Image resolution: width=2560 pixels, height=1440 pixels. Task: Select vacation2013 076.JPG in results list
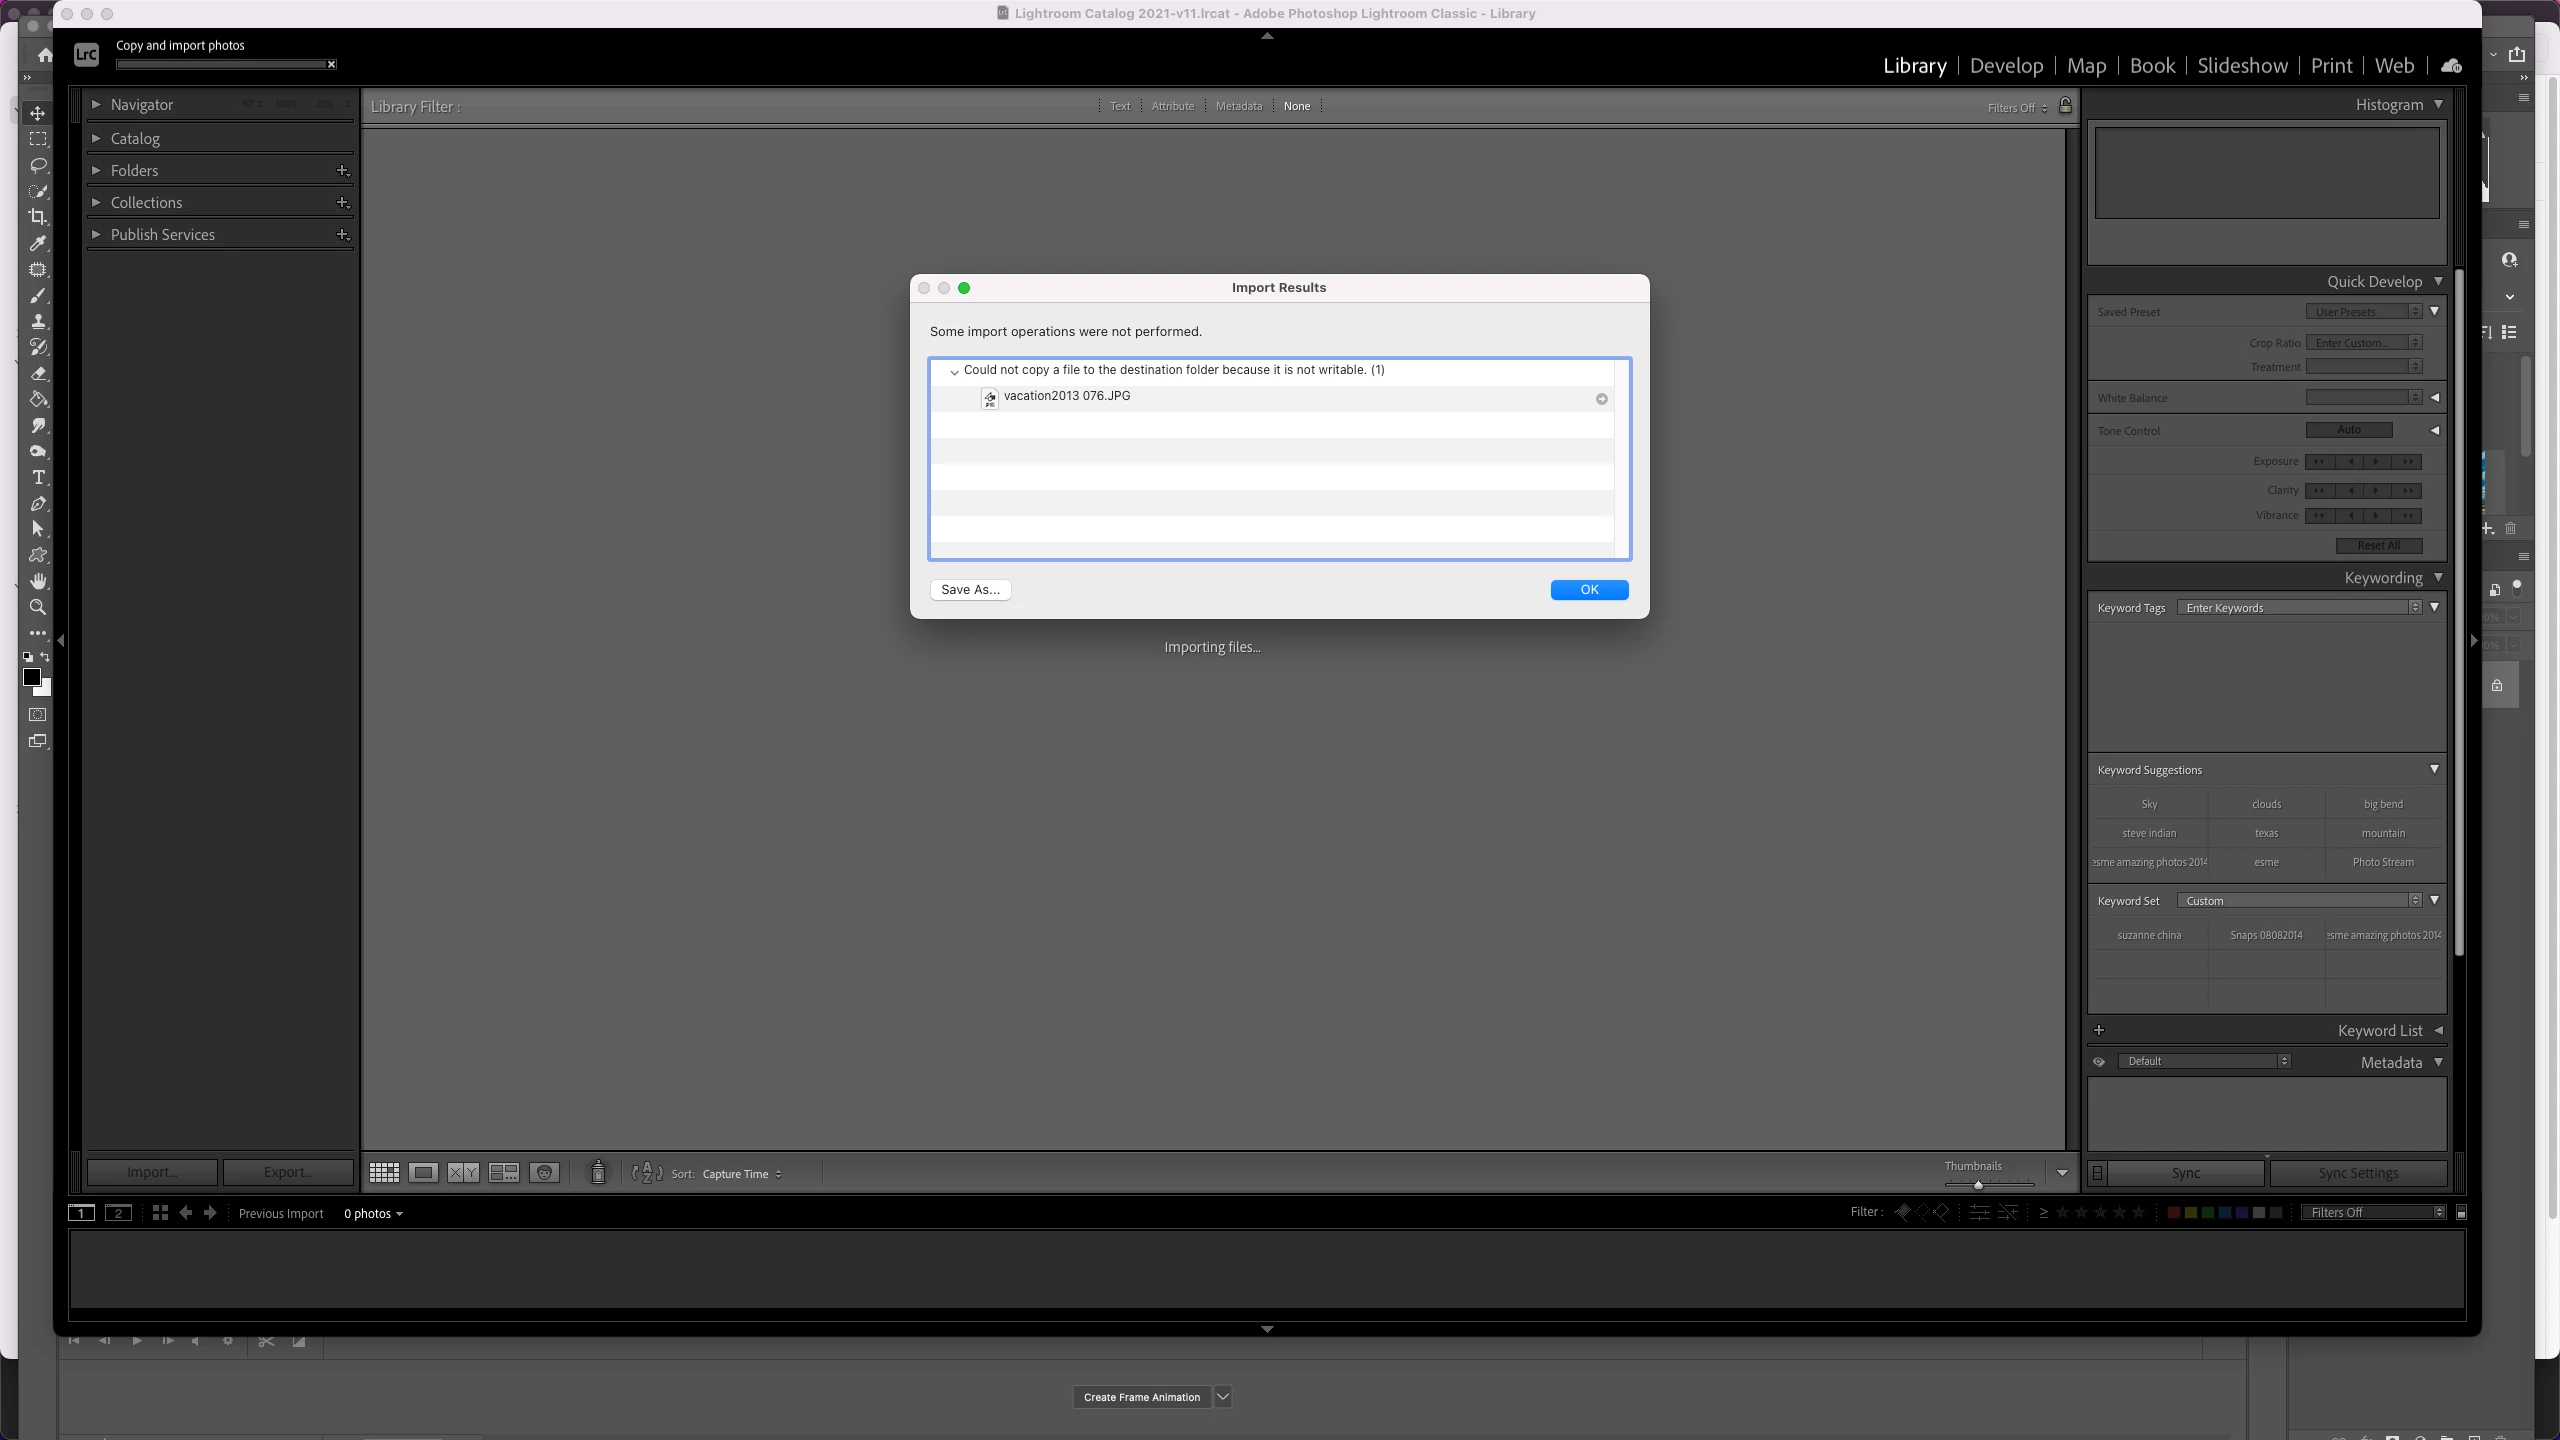pos(1067,397)
